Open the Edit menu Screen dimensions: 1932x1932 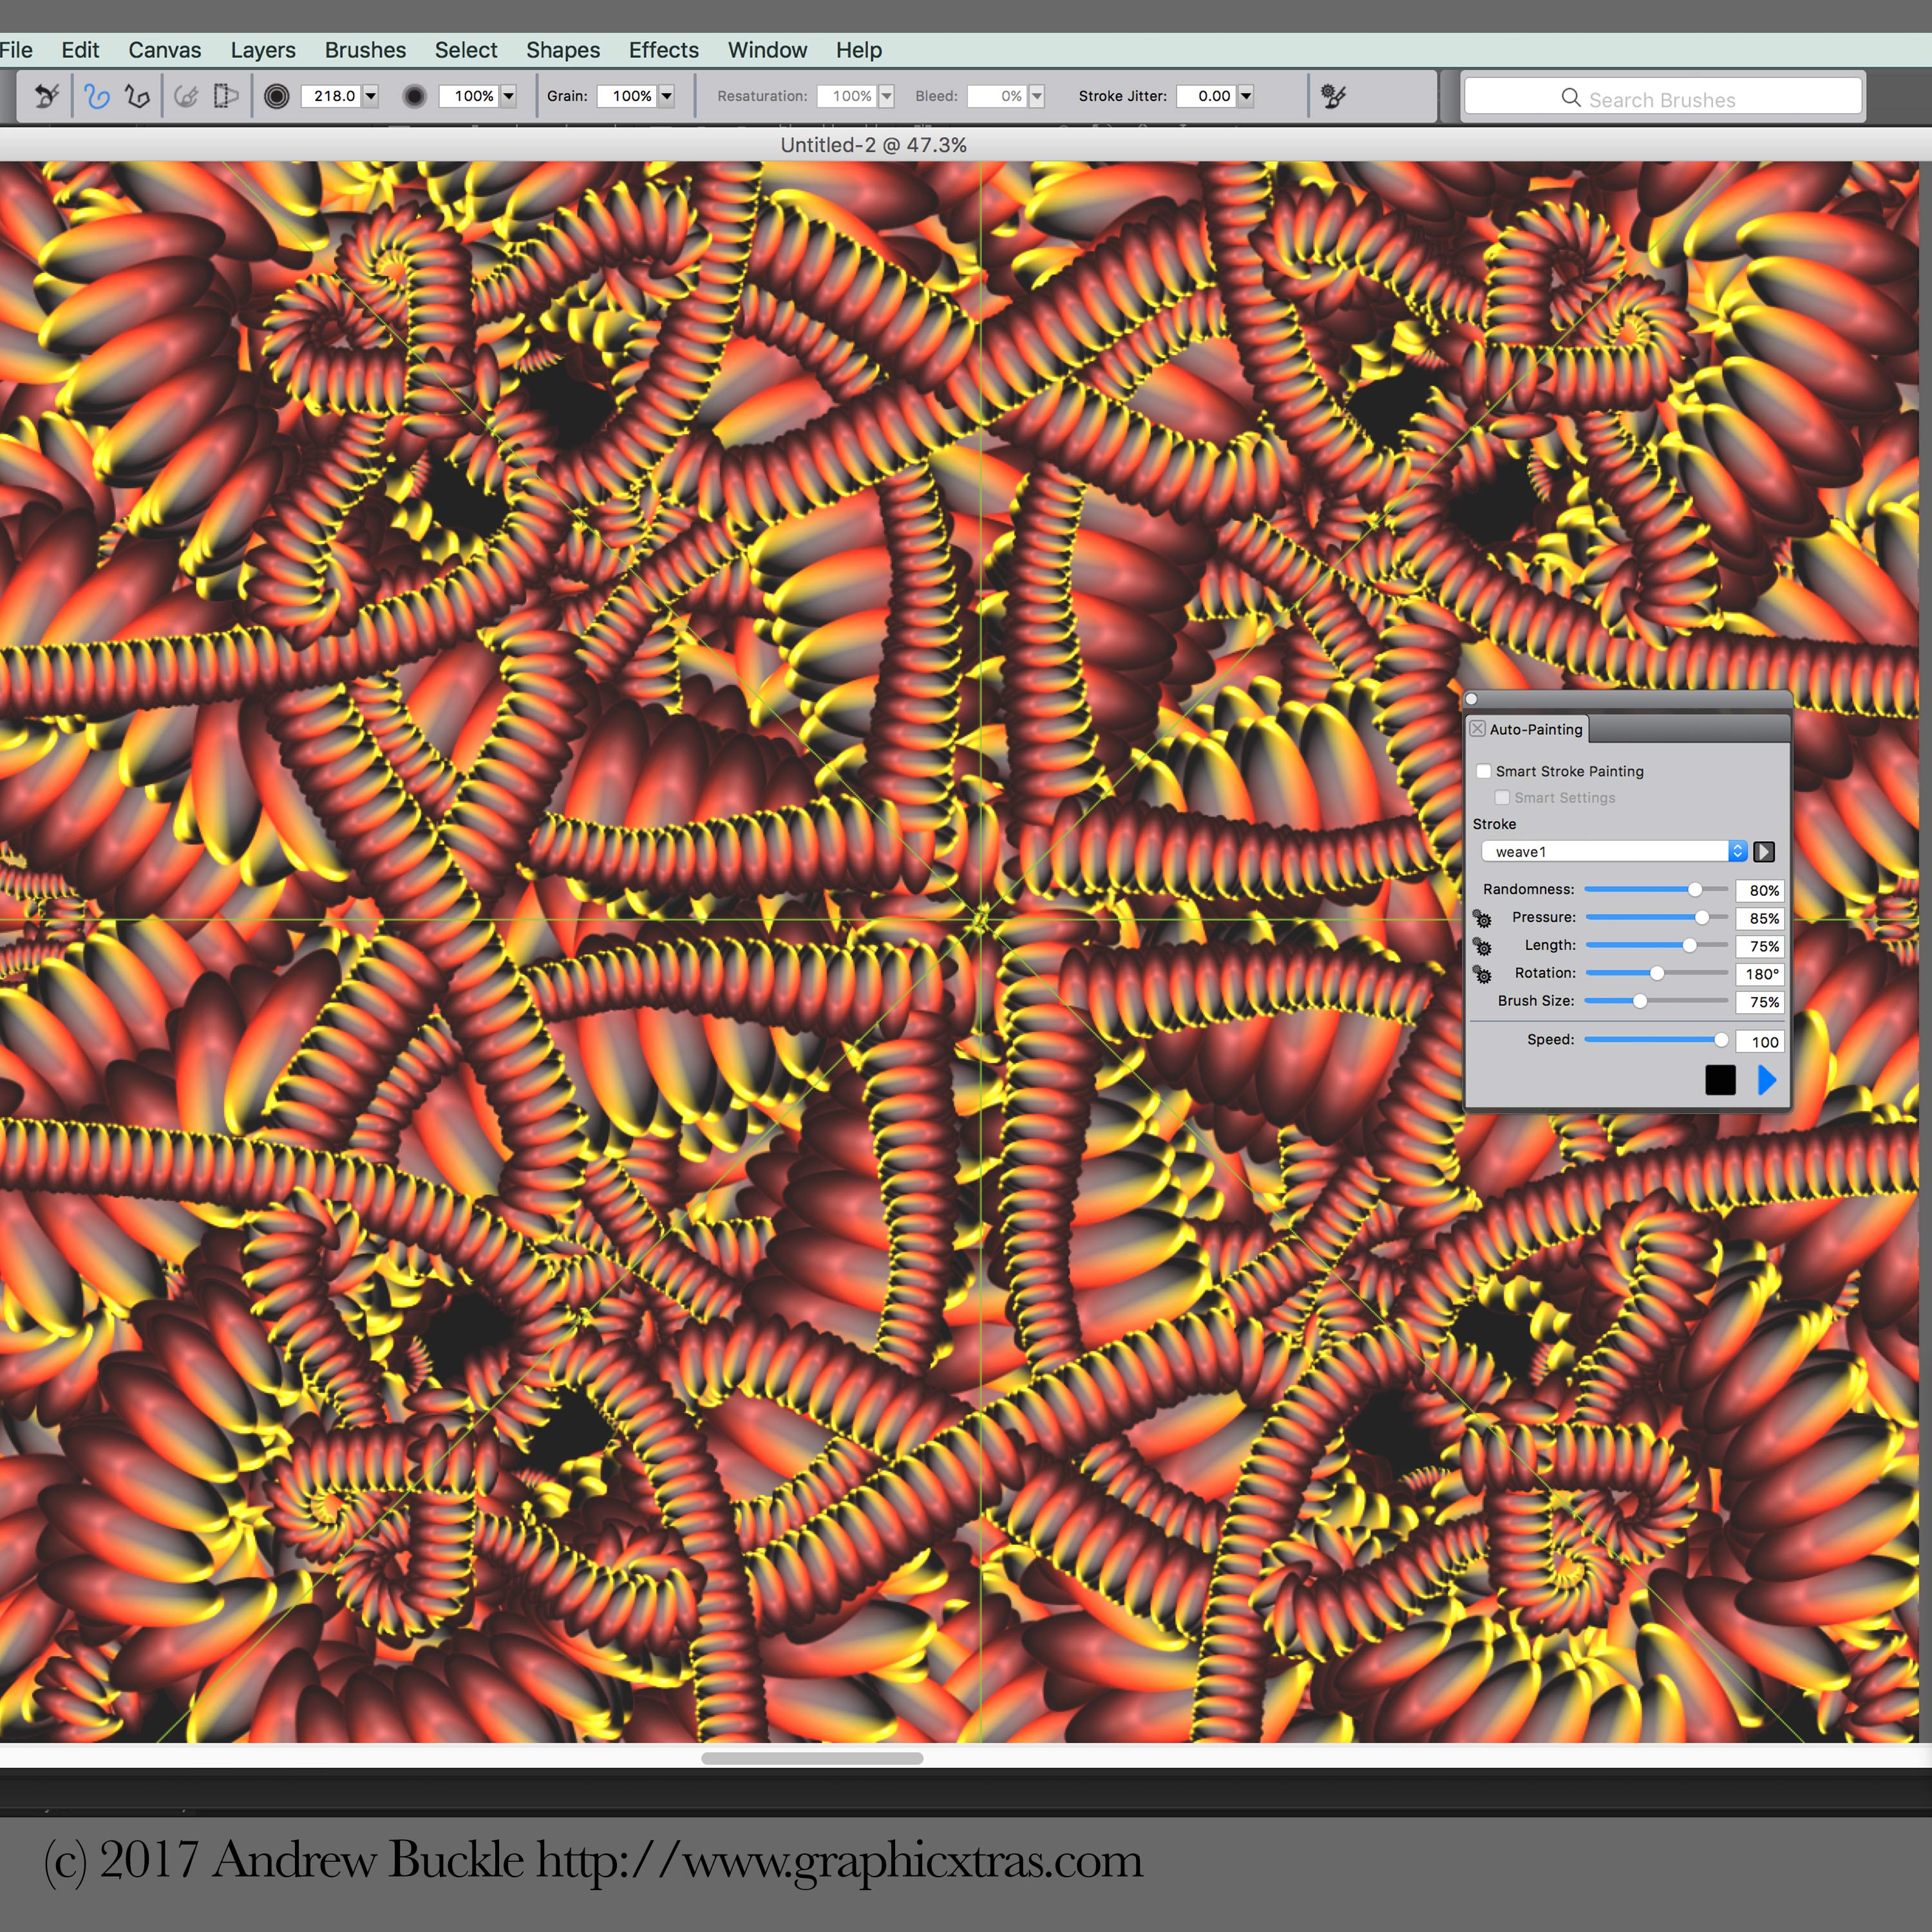[80, 50]
